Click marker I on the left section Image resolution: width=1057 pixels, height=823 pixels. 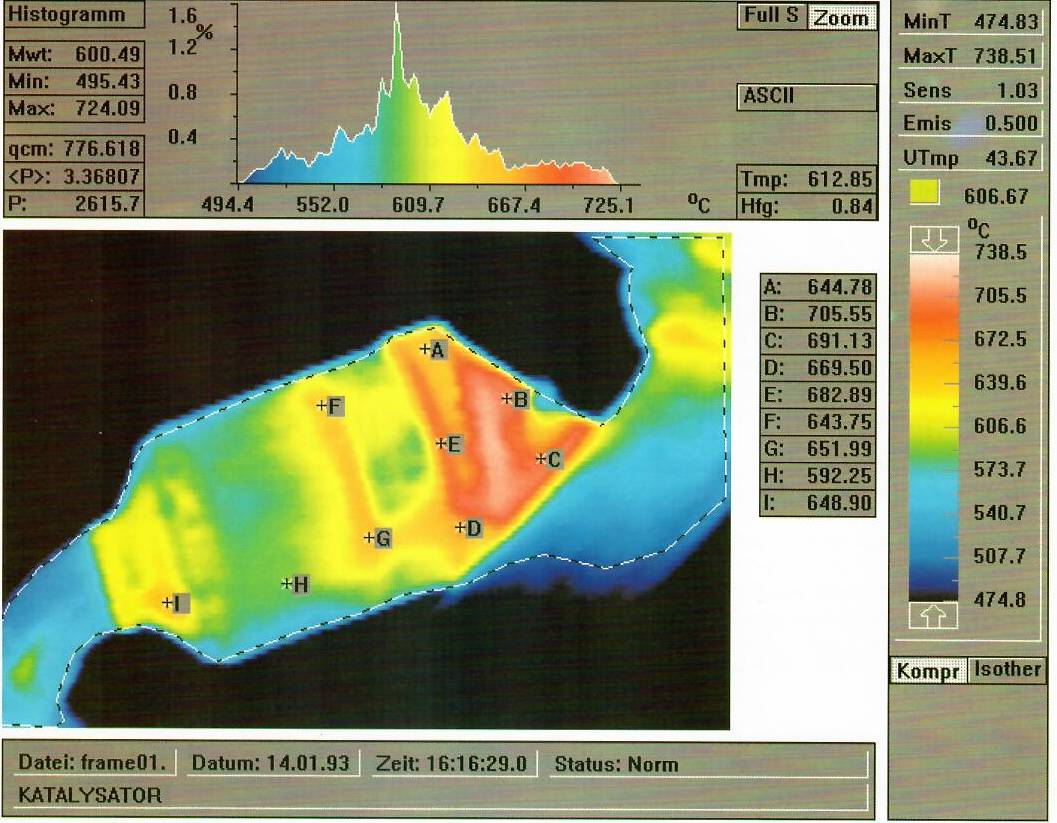pos(167,602)
